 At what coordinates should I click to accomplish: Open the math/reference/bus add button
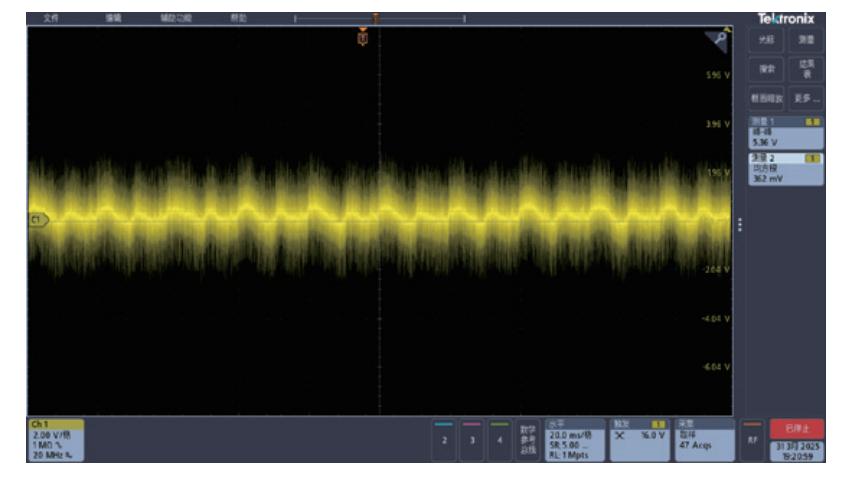527,439
